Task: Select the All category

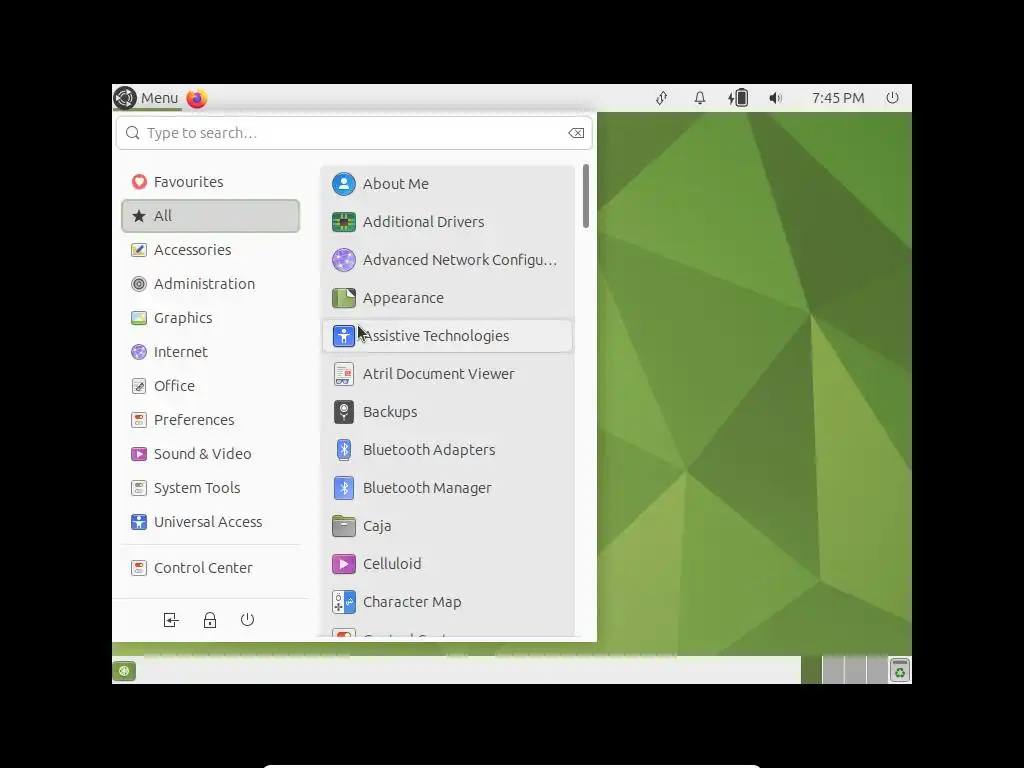Action: 210,216
